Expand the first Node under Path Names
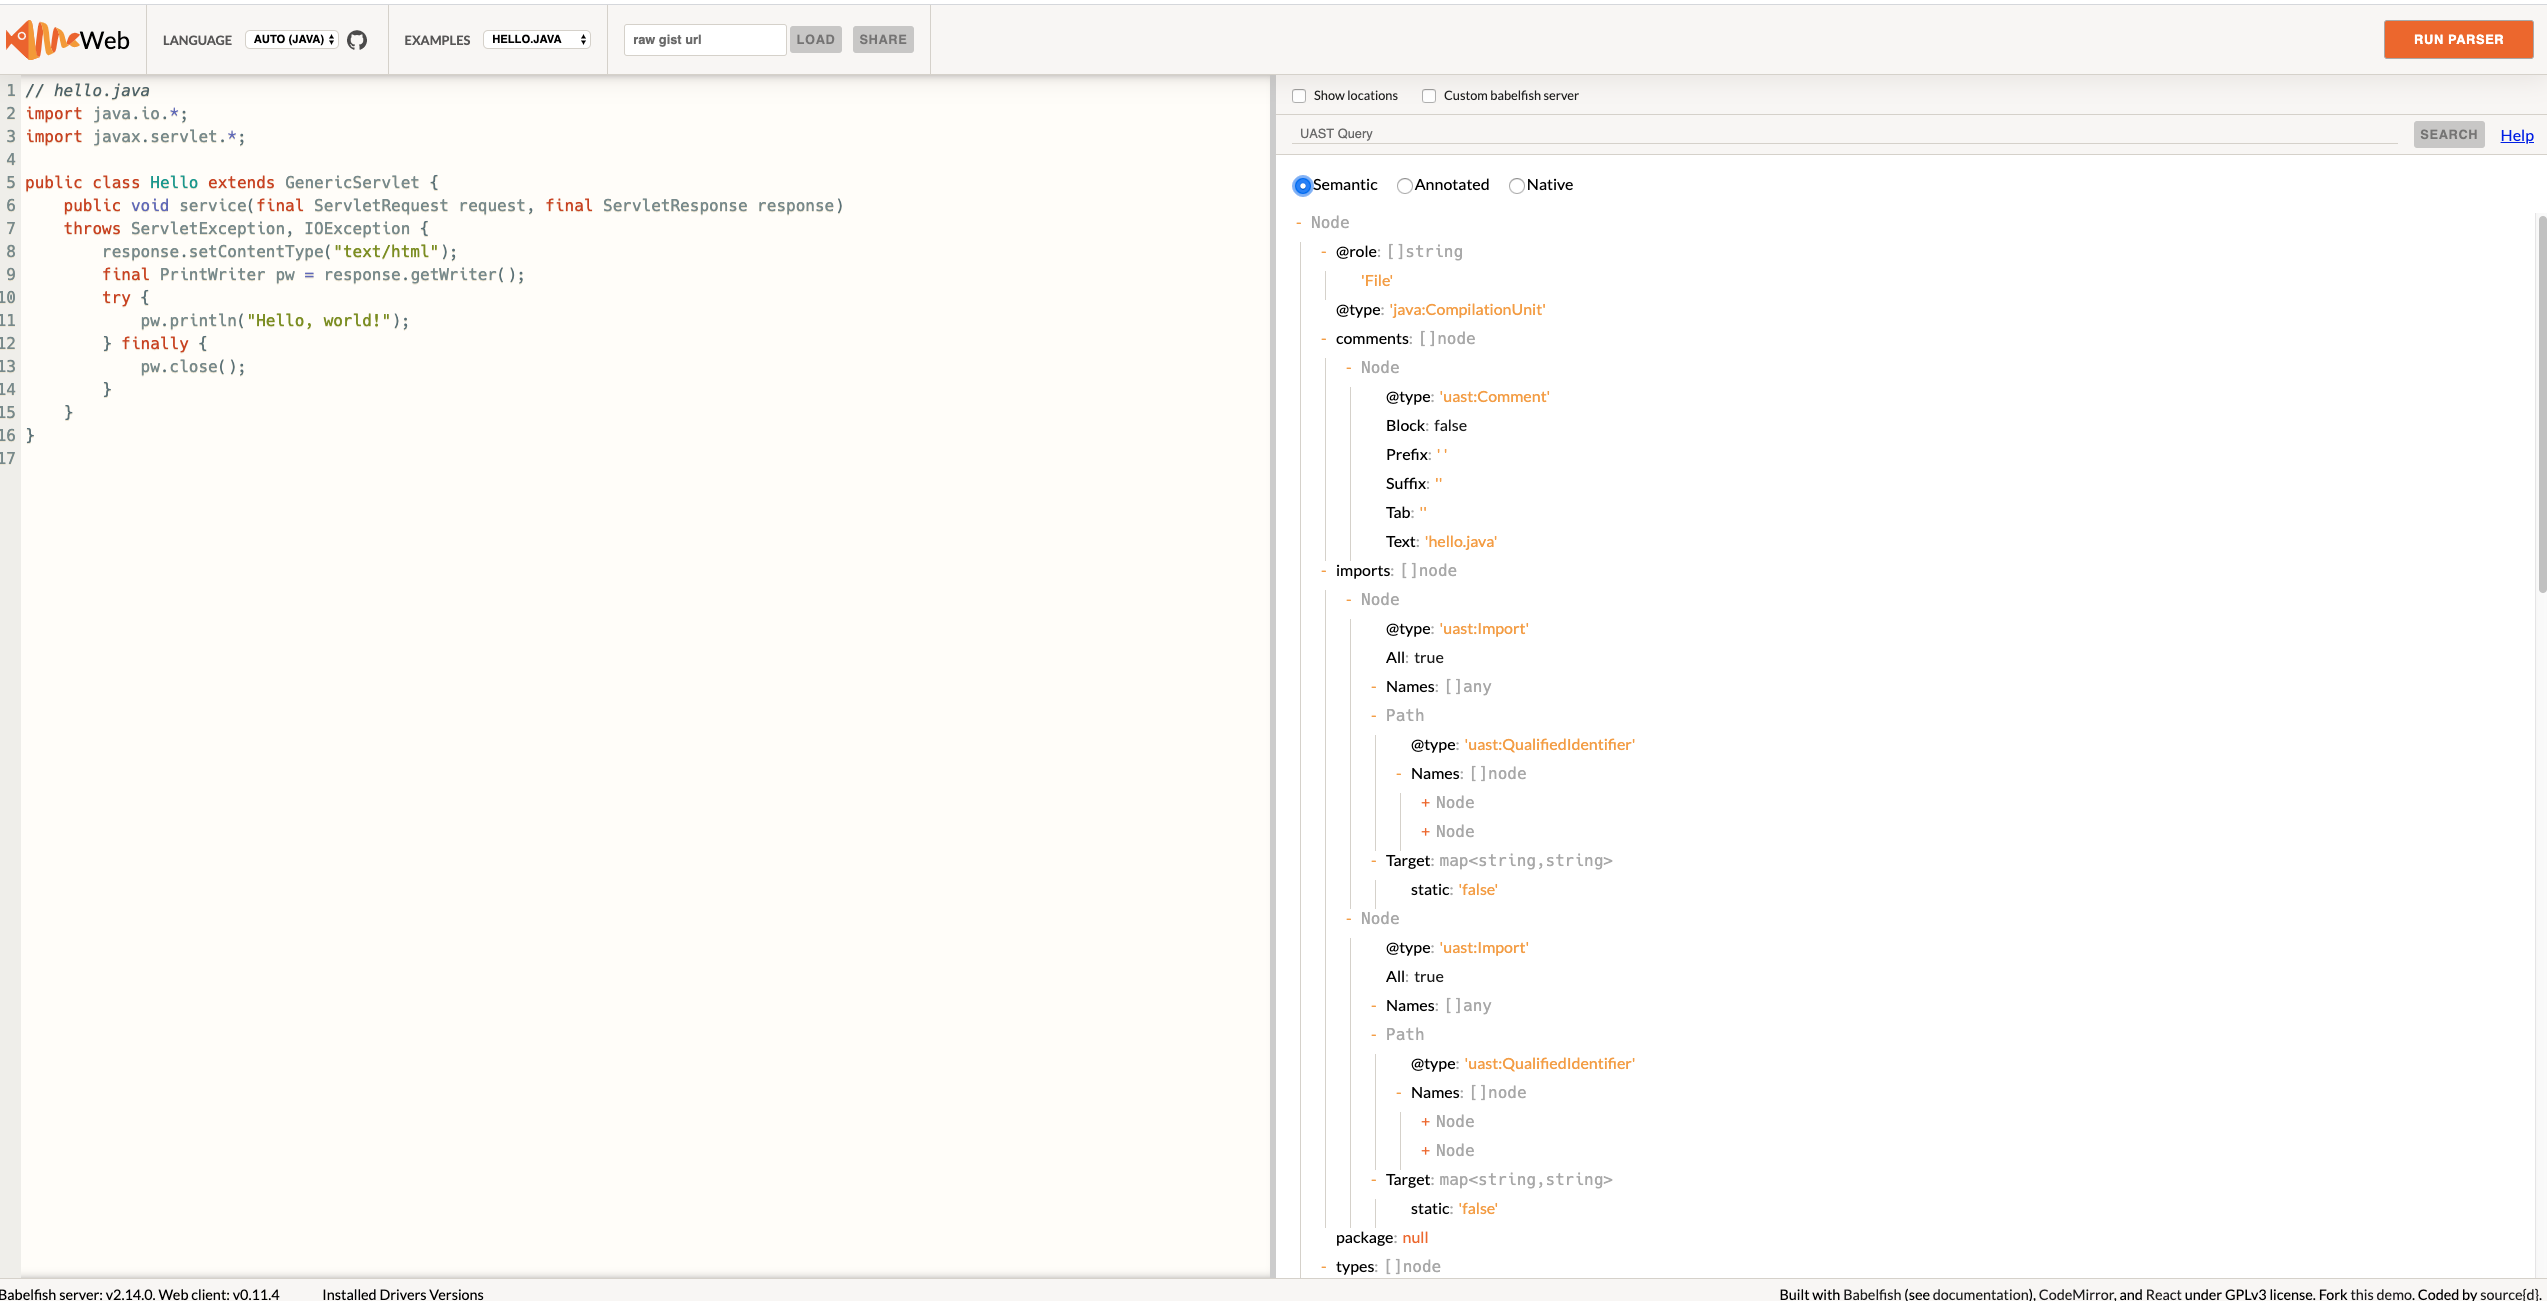 point(1424,802)
